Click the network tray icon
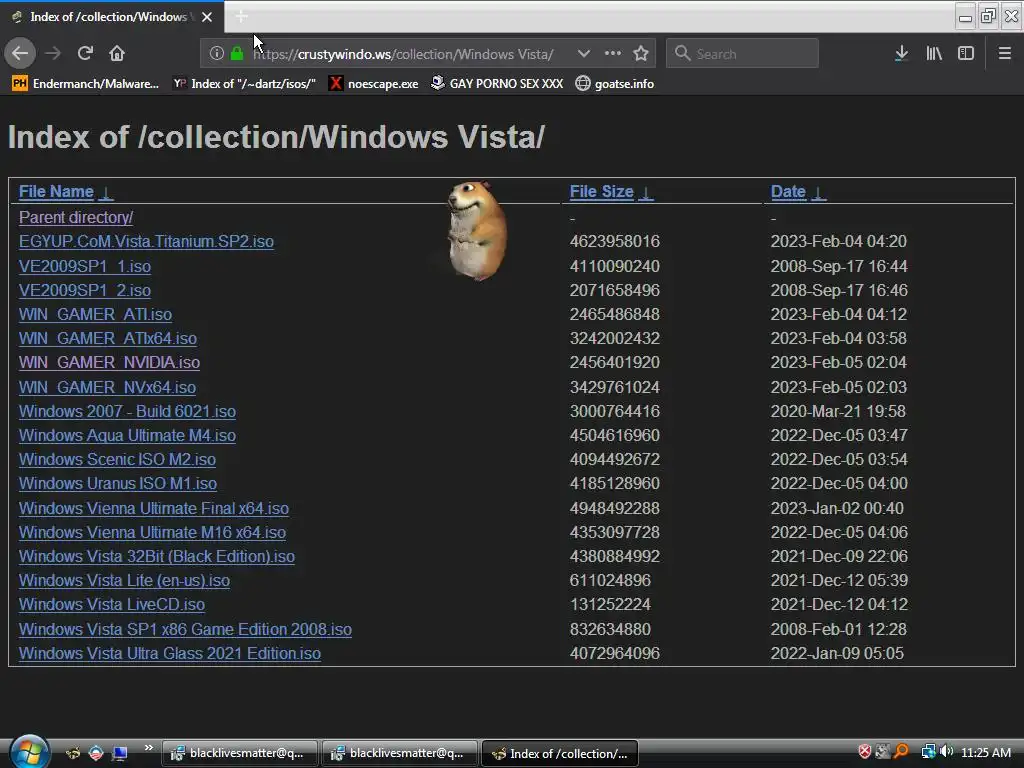This screenshot has width=1024, height=768. click(x=928, y=752)
